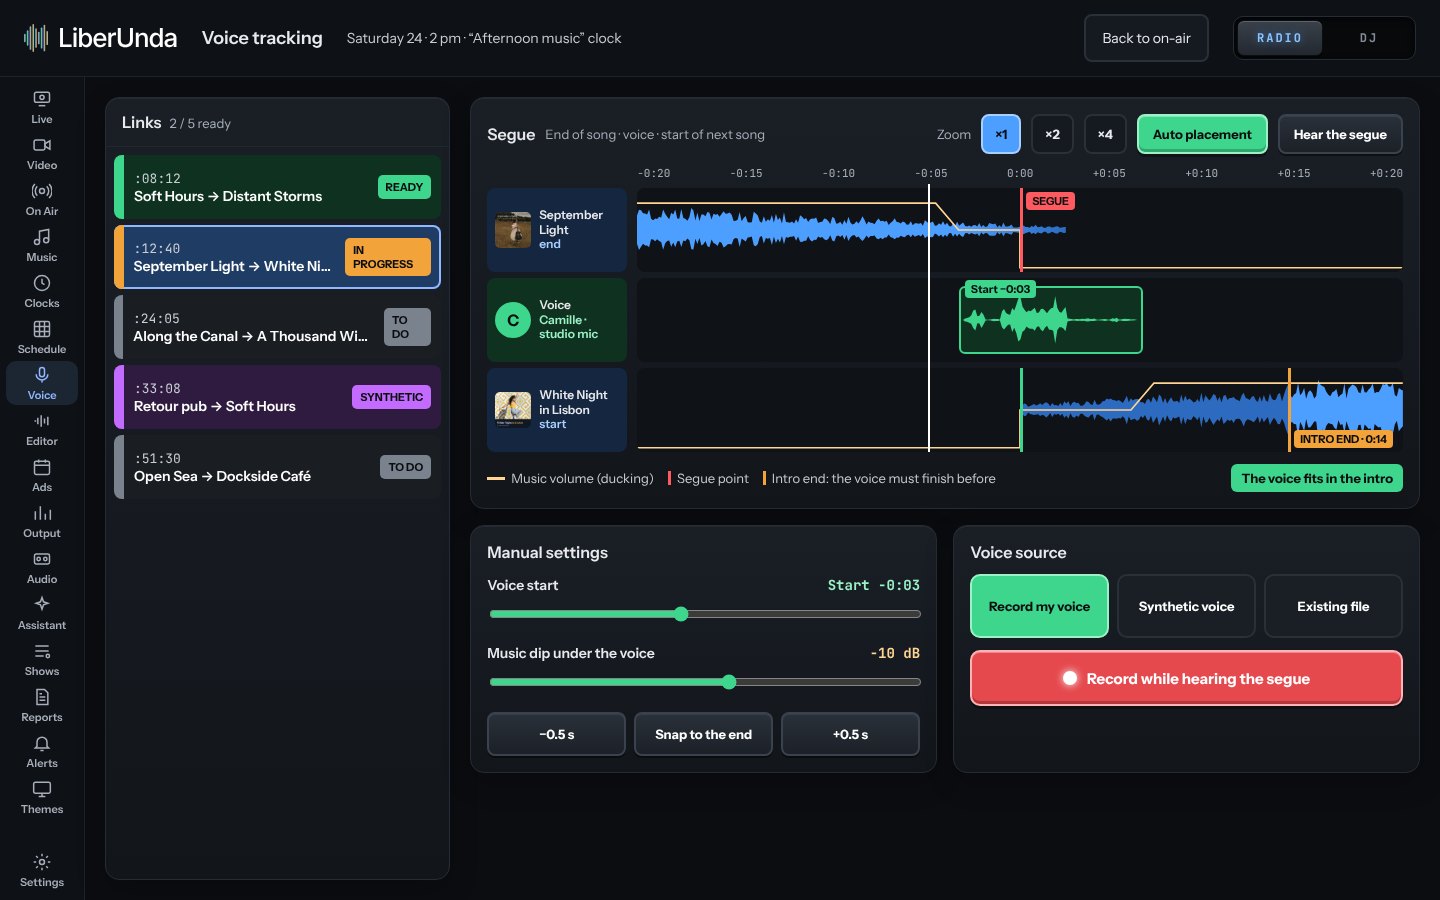
Task: Click the green voice clip Start −0:03
Action: [1051, 320]
